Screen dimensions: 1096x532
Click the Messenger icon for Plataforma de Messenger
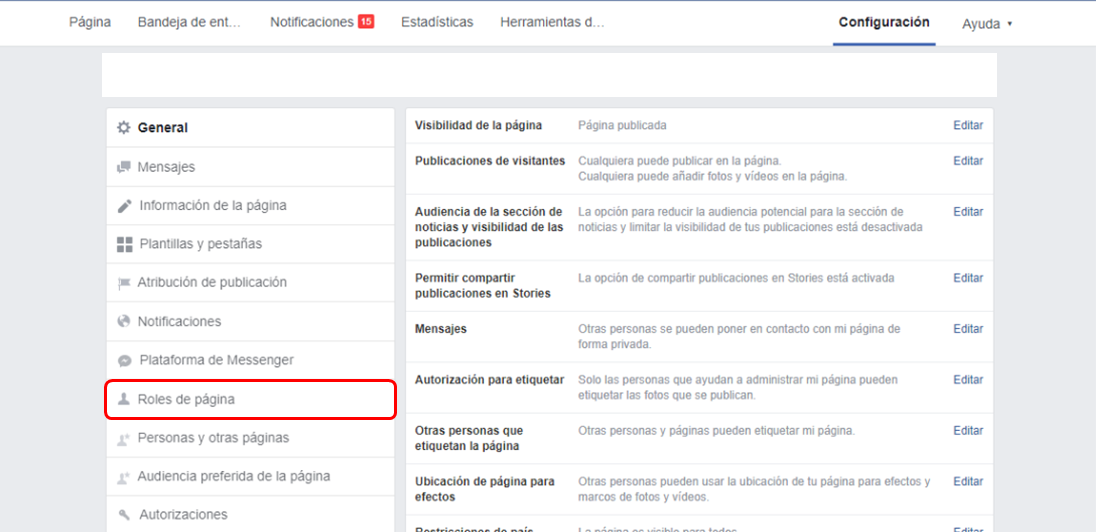(124, 361)
